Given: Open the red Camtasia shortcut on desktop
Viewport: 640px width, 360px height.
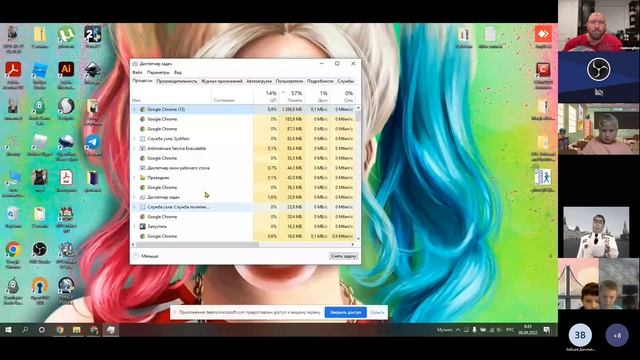Looking at the screenshot, I should click(x=543, y=75).
